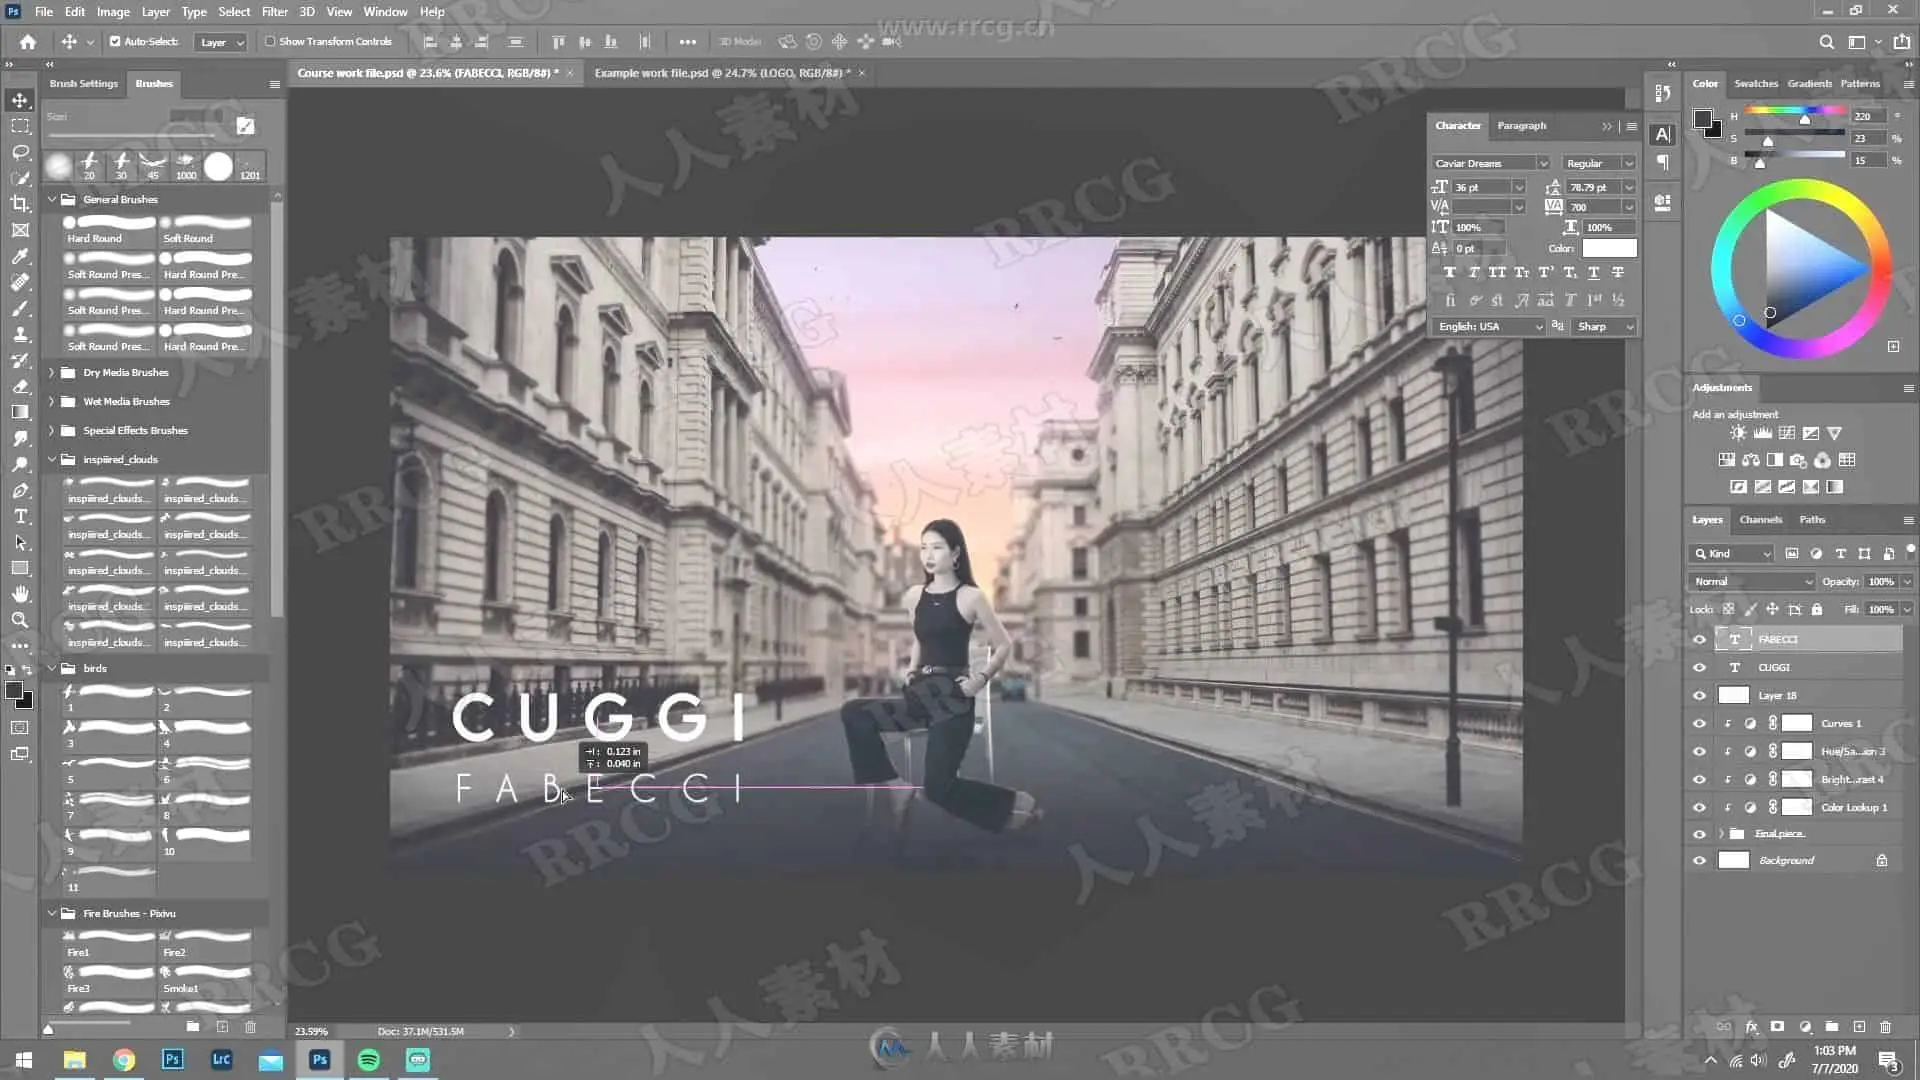The height and width of the screenshot is (1080, 1920).
Task: Open Spotify from the Windows taskbar
Action: (368, 1060)
